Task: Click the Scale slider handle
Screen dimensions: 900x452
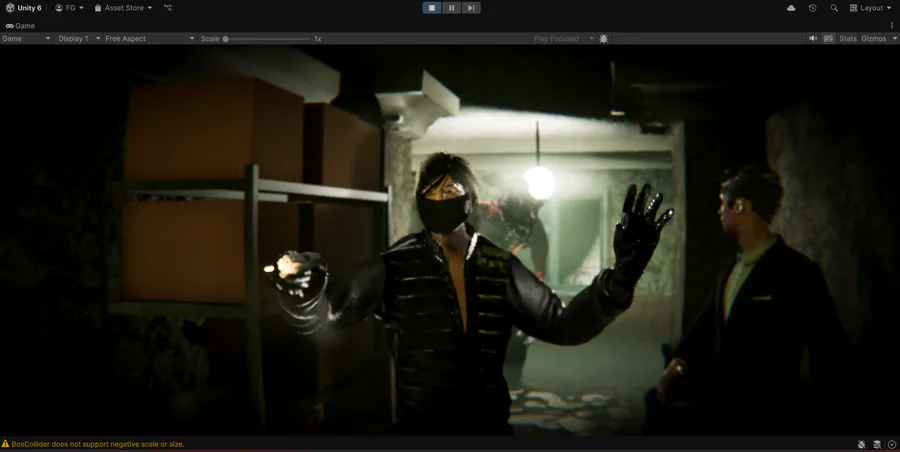Action: point(226,39)
